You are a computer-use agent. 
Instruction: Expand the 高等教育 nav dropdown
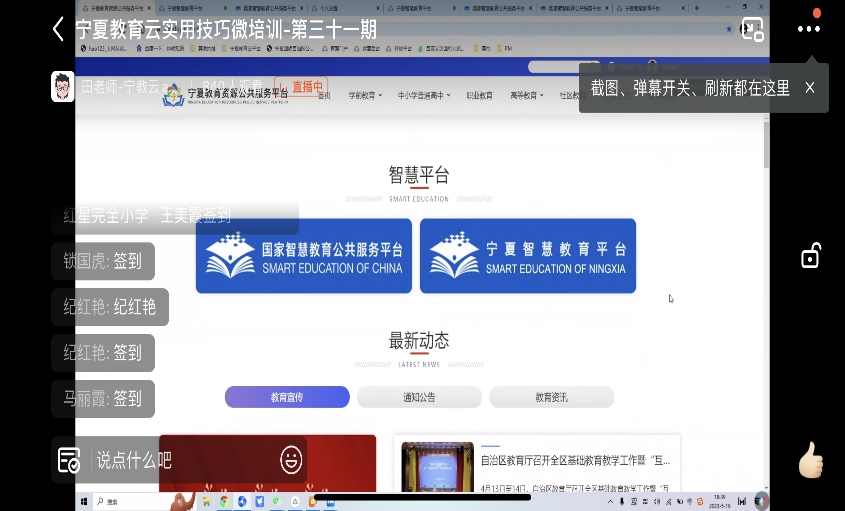pos(527,95)
